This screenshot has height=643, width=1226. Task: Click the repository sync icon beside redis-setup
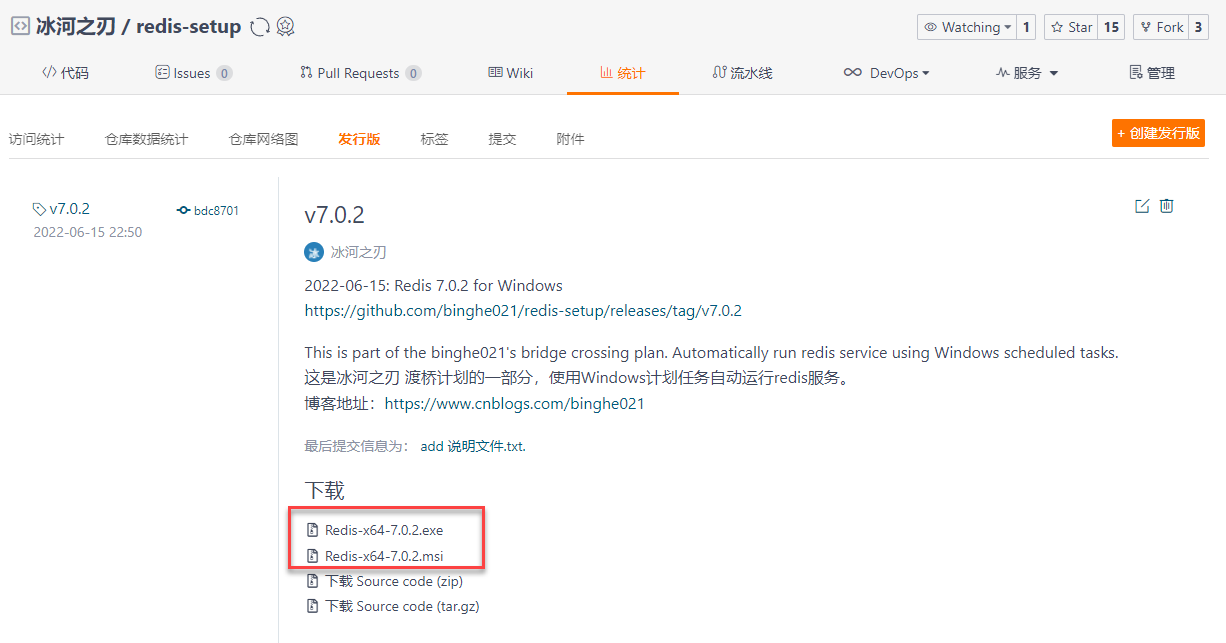[260, 27]
